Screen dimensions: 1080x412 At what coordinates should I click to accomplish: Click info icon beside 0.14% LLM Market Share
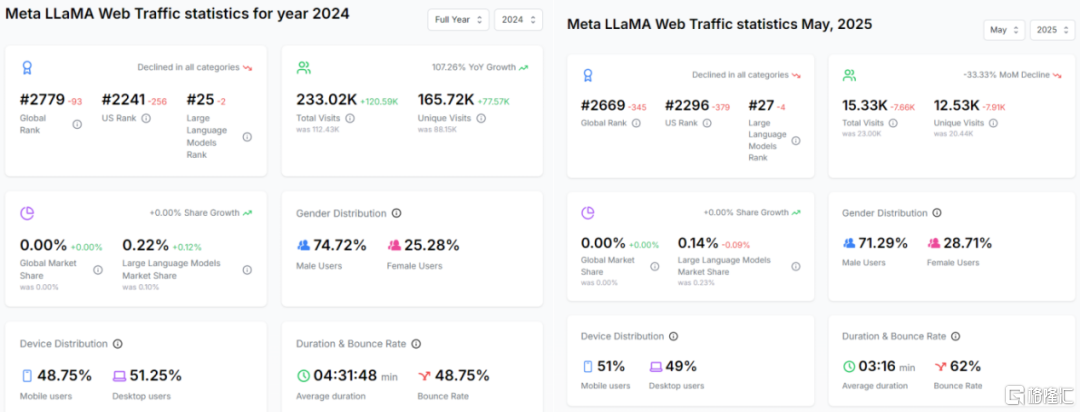[x=796, y=266]
